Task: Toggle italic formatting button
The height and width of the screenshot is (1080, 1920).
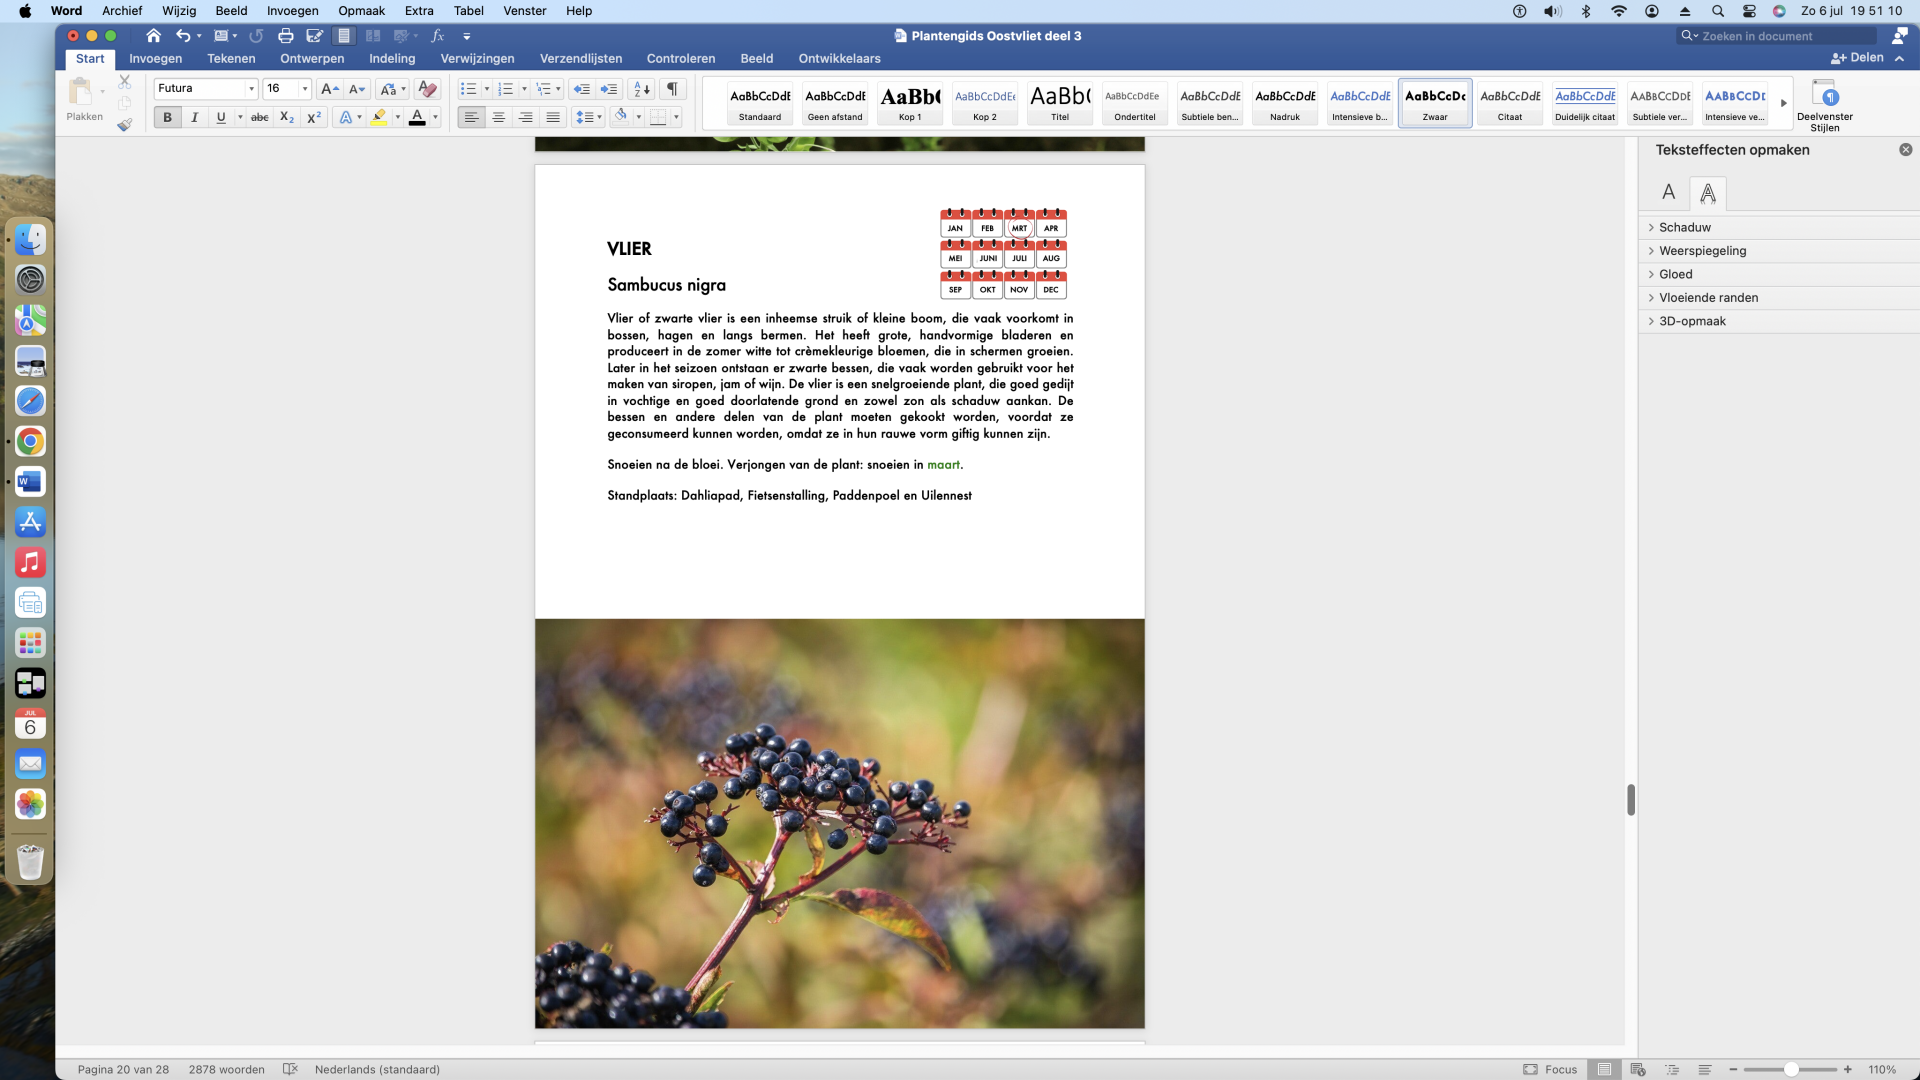Action: click(x=194, y=118)
